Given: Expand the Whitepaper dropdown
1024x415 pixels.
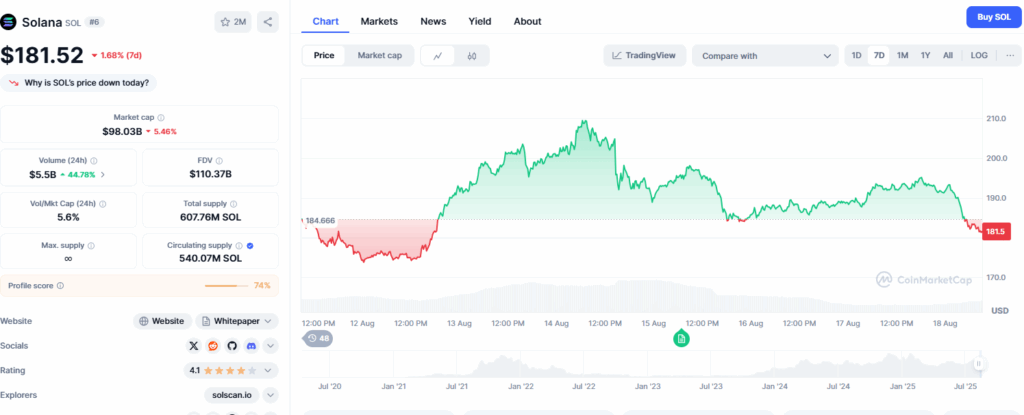Looking at the screenshot, I should [x=237, y=321].
